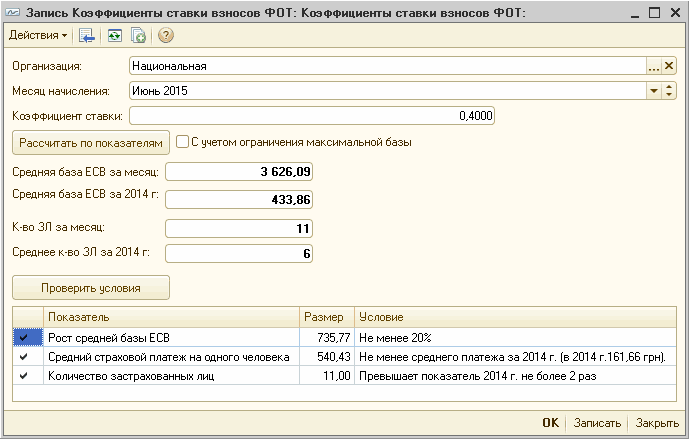Screen dimensions: 689x439
Task: Click the window icon in the title bar
Action: click(x=12, y=13)
